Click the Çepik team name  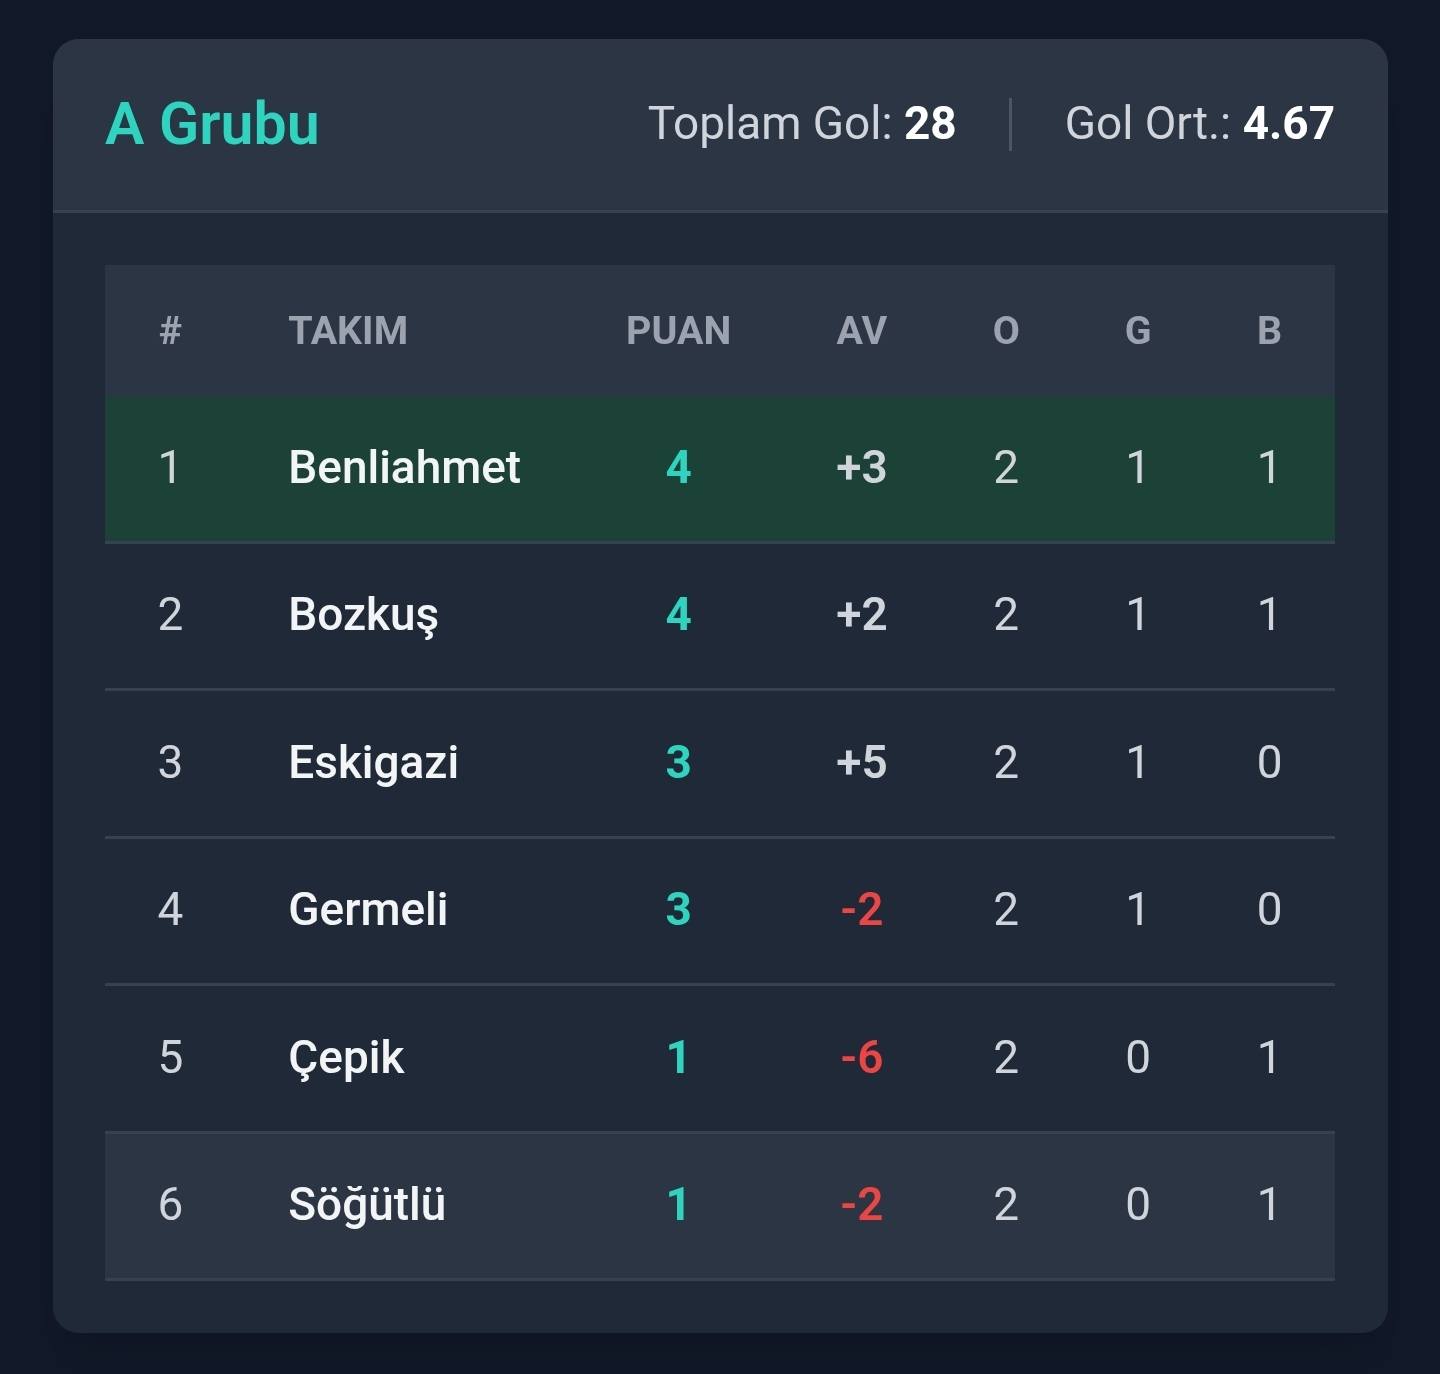[x=346, y=1058]
